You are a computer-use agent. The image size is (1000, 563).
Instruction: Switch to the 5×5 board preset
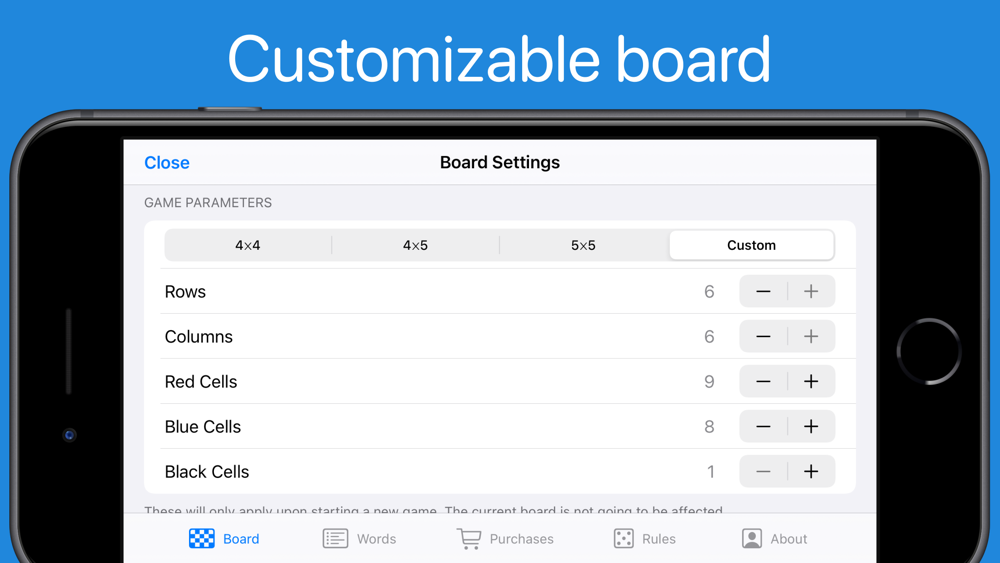pyautogui.click(x=583, y=245)
